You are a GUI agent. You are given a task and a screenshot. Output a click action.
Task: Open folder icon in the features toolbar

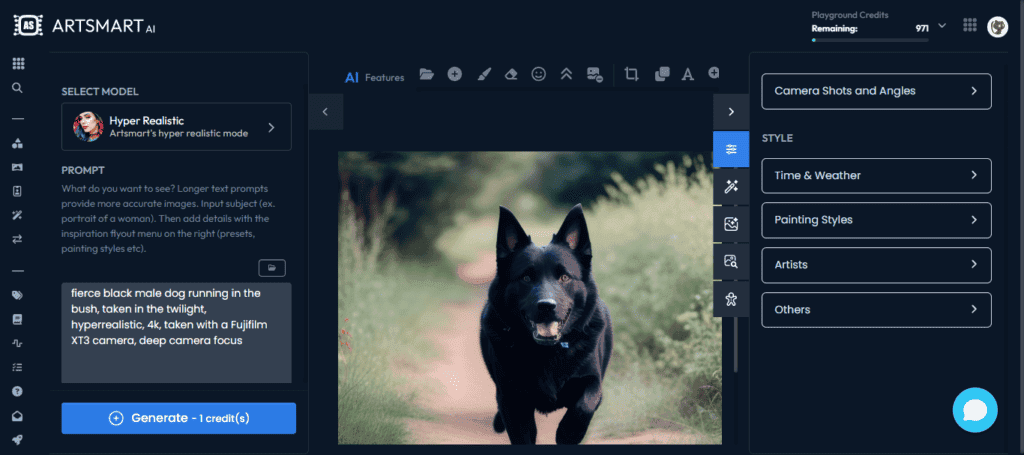[x=427, y=74]
